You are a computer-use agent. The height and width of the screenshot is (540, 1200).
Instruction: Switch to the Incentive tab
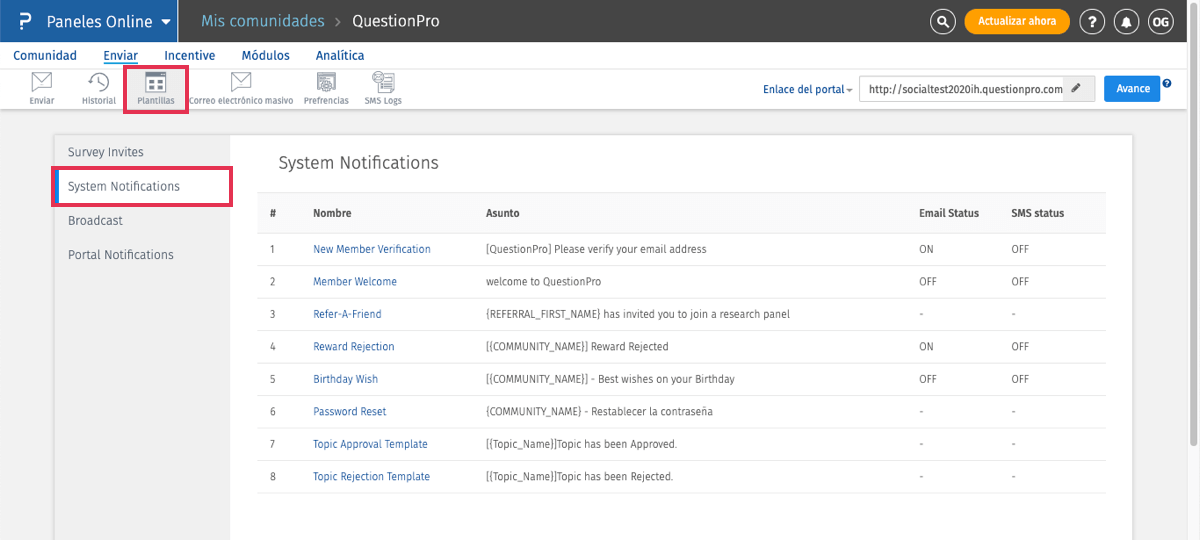click(x=190, y=56)
